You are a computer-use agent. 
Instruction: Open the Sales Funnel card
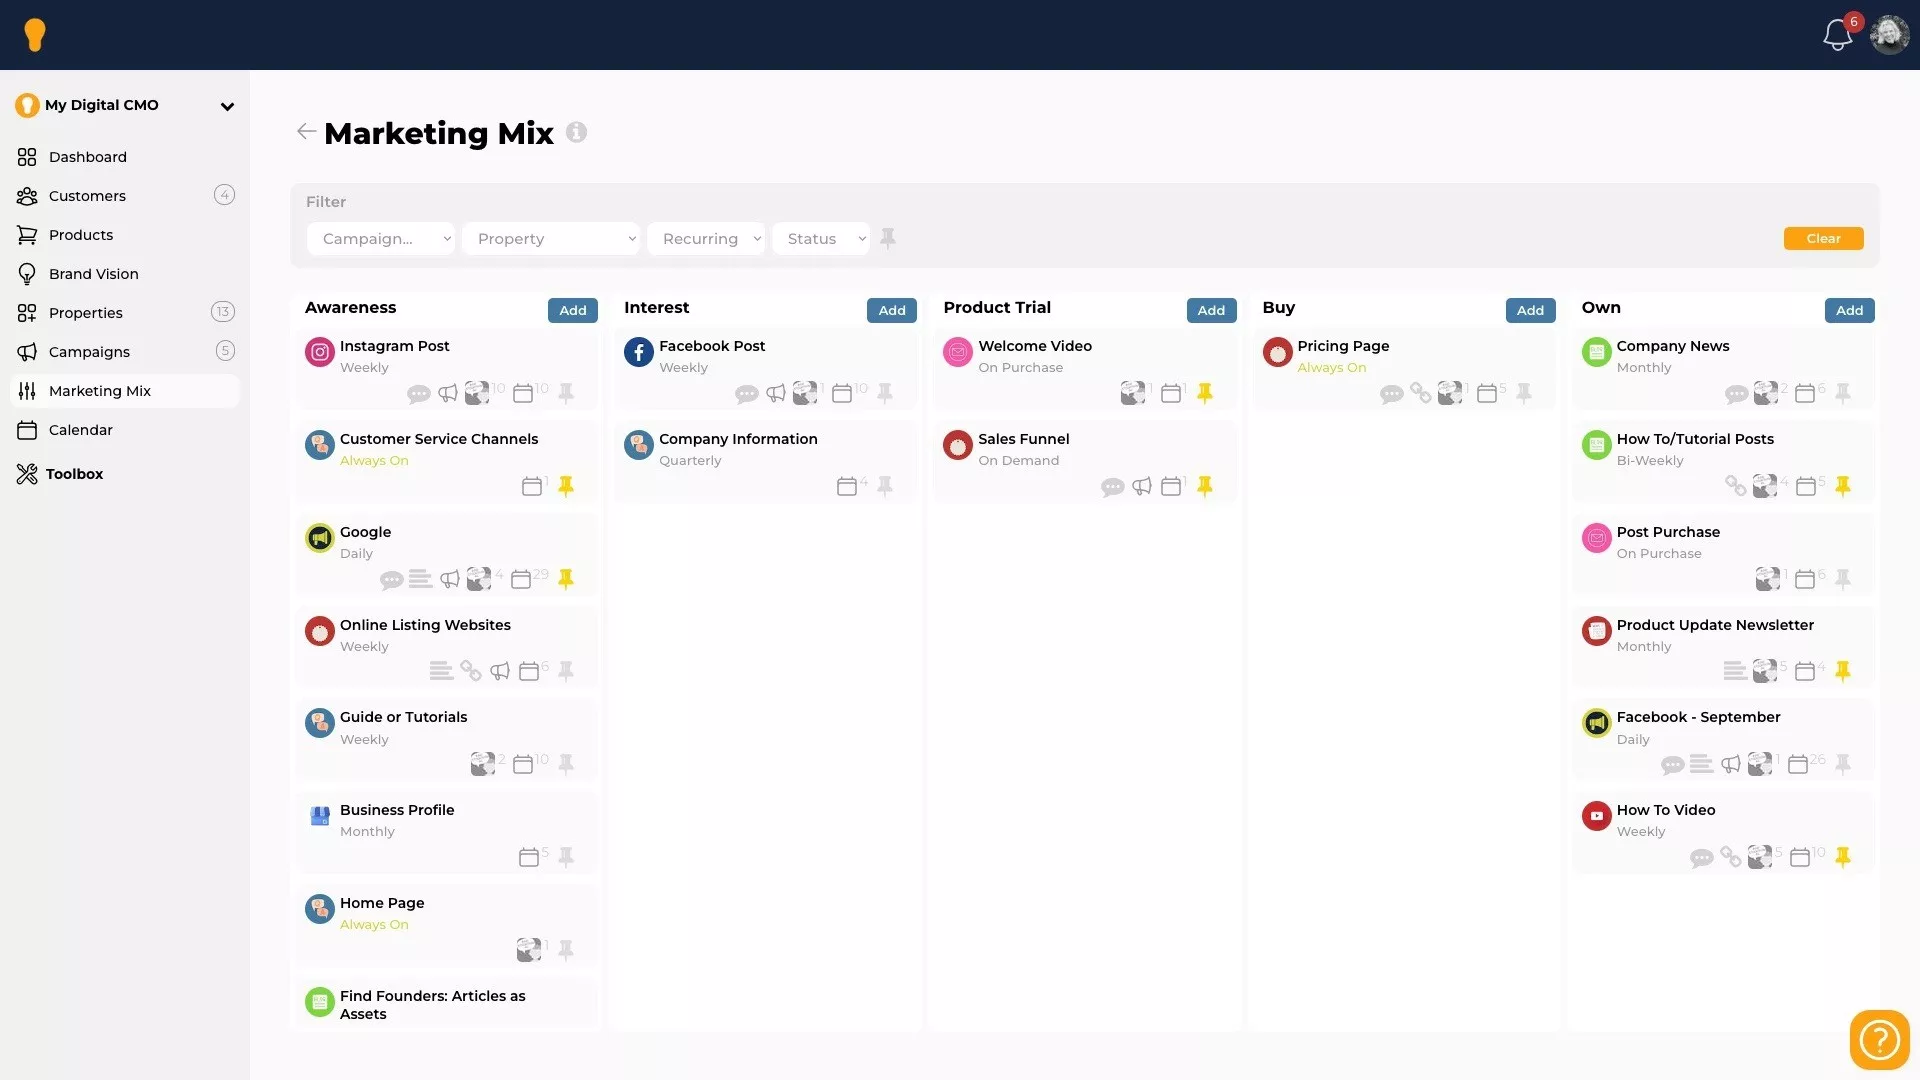pos(1023,439)
